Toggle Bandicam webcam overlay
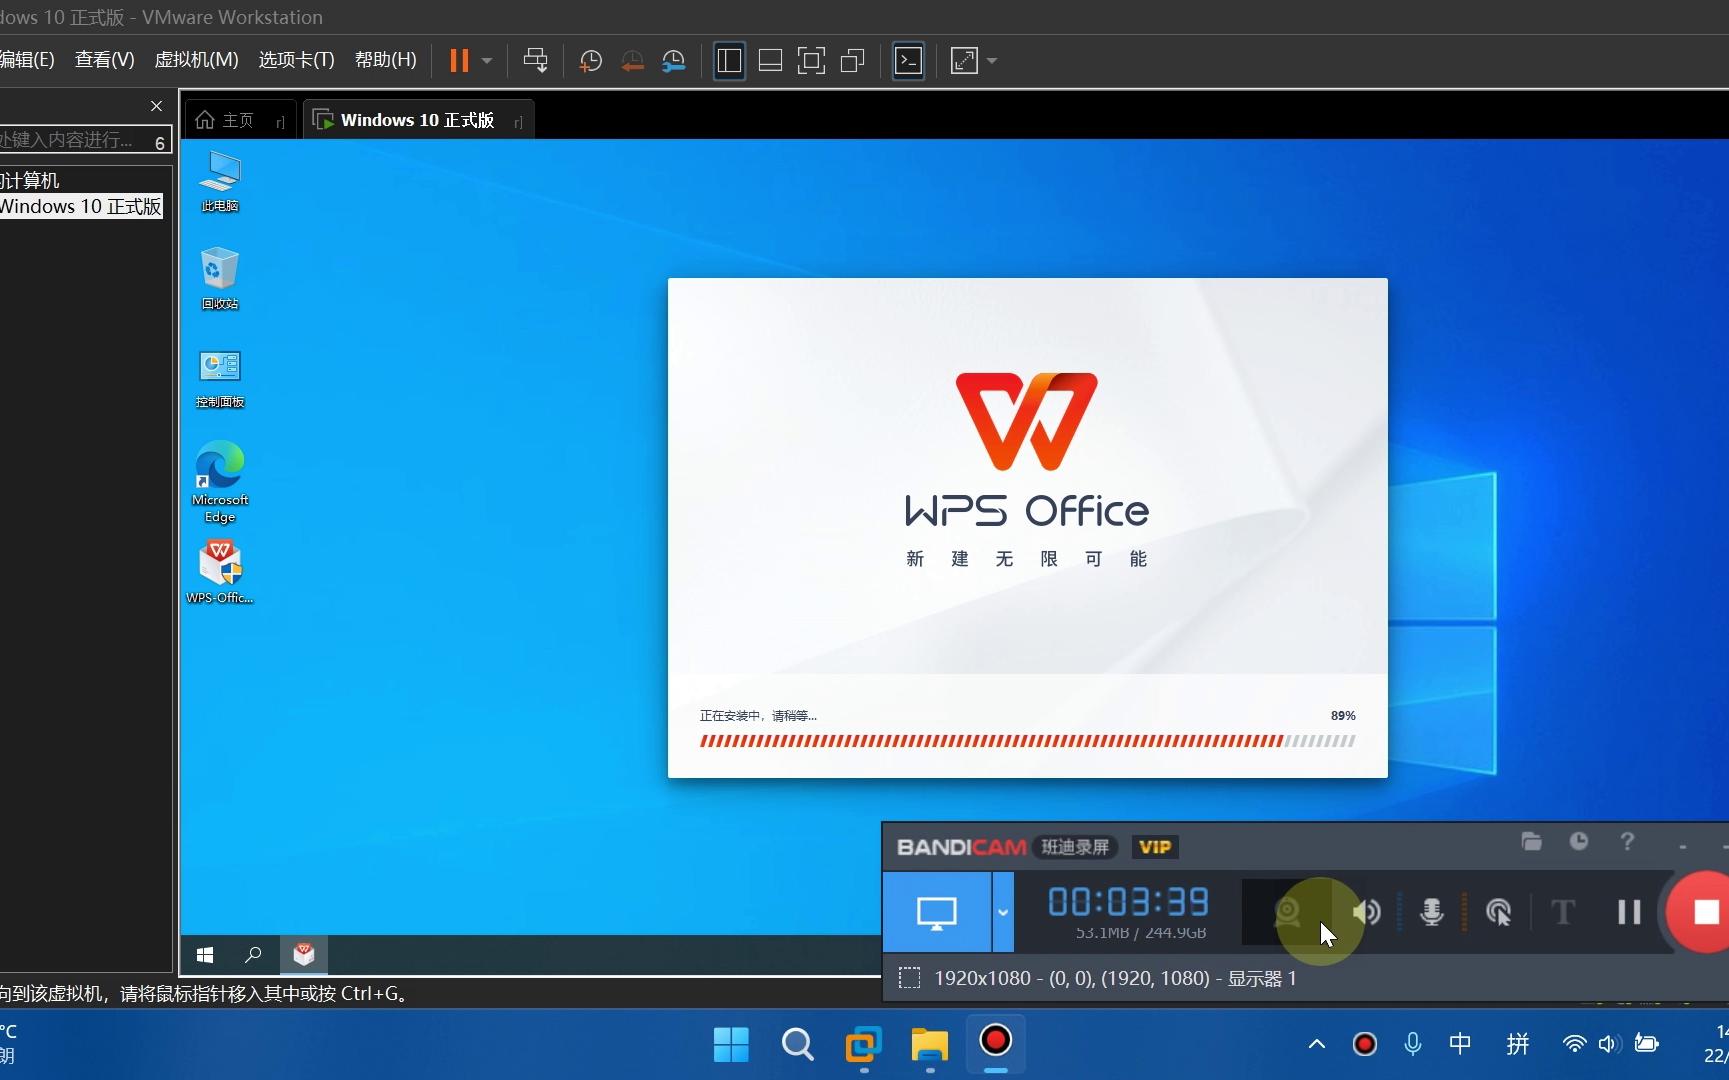The image size is (1729, 1080). (x=1287, y=912)
